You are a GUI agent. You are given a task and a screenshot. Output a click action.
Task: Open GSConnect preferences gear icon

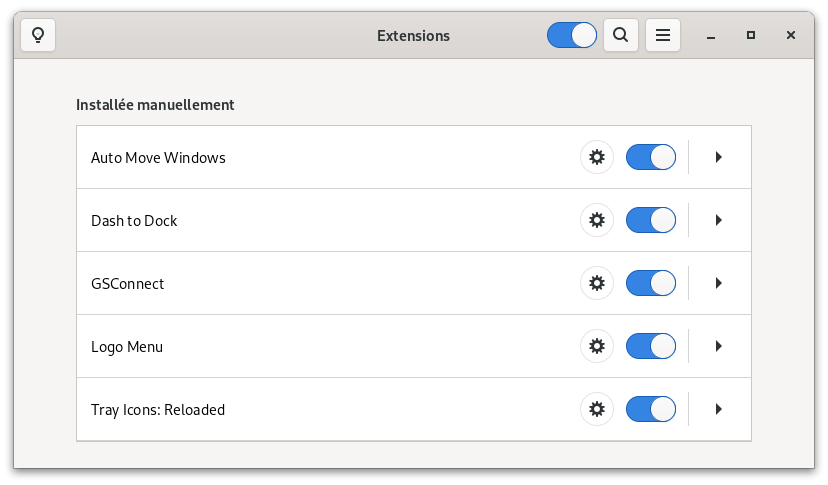pyautogui.click(x=597, y=283)
